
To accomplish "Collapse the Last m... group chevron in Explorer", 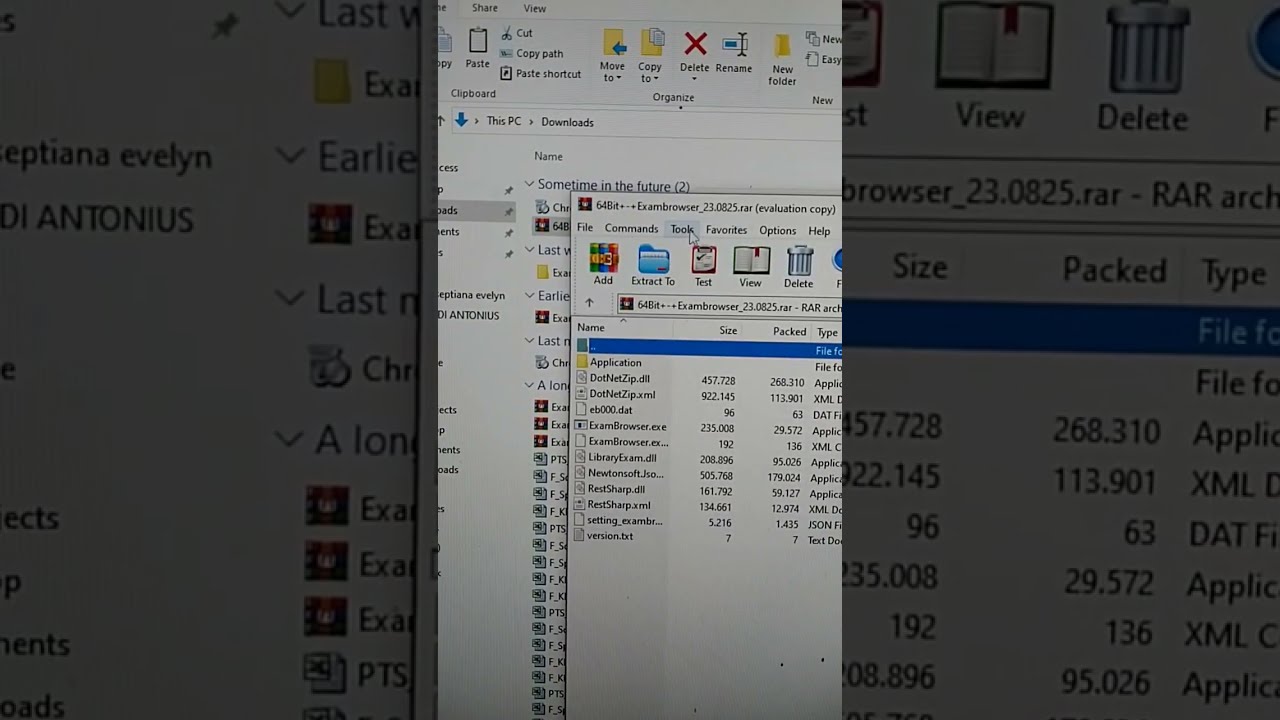I will (529, 340).
